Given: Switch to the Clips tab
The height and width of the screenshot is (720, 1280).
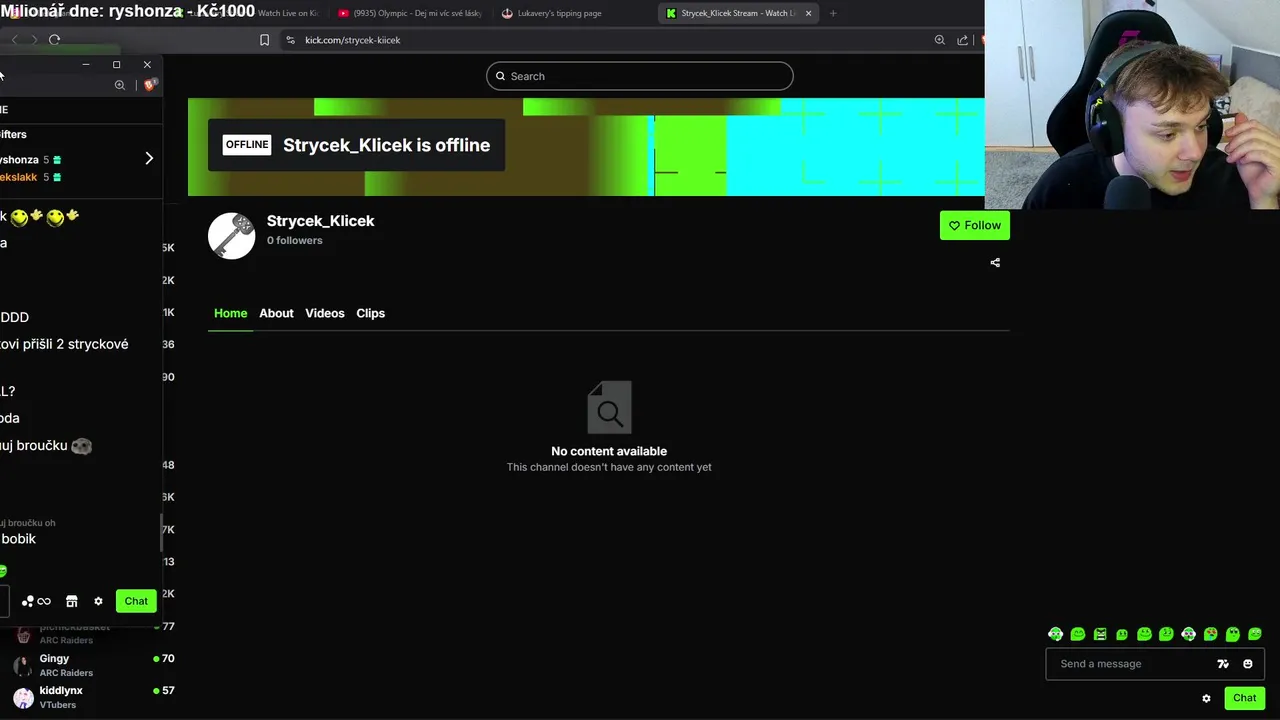Looking at the screenshot, I should pos(370,313).
